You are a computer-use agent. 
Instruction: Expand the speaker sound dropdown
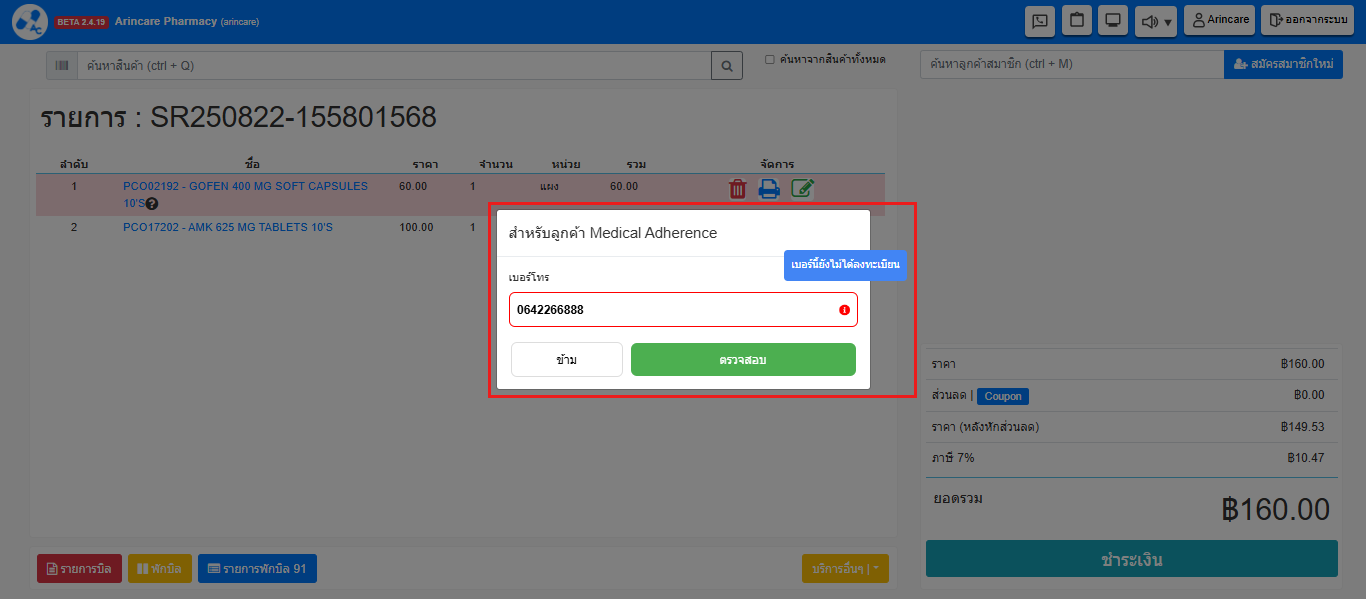point(1156,21)
